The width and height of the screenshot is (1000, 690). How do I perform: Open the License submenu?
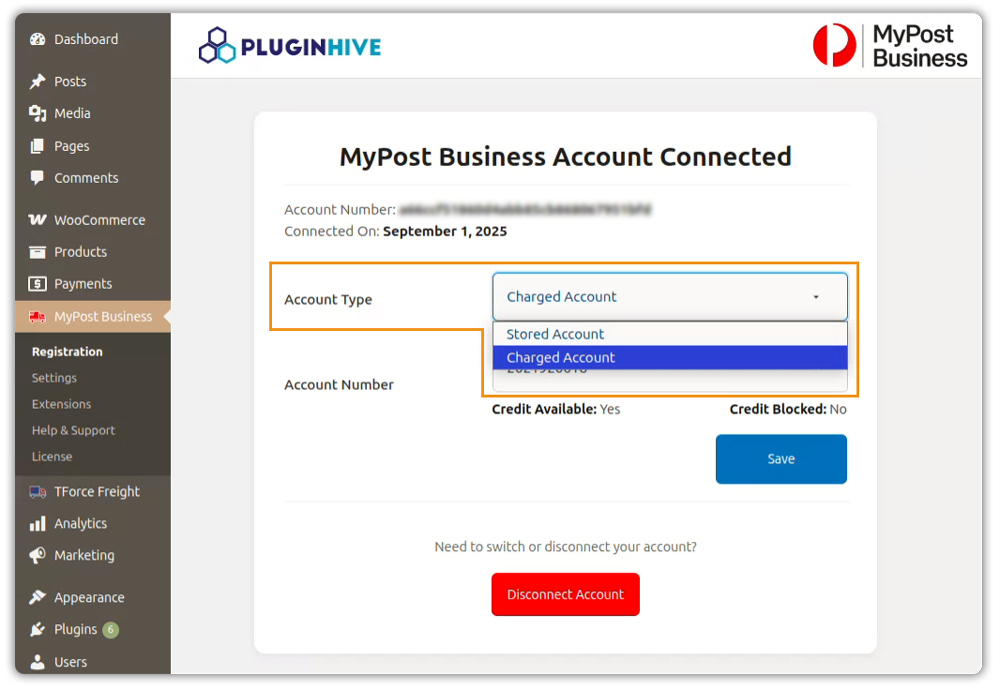52,457
